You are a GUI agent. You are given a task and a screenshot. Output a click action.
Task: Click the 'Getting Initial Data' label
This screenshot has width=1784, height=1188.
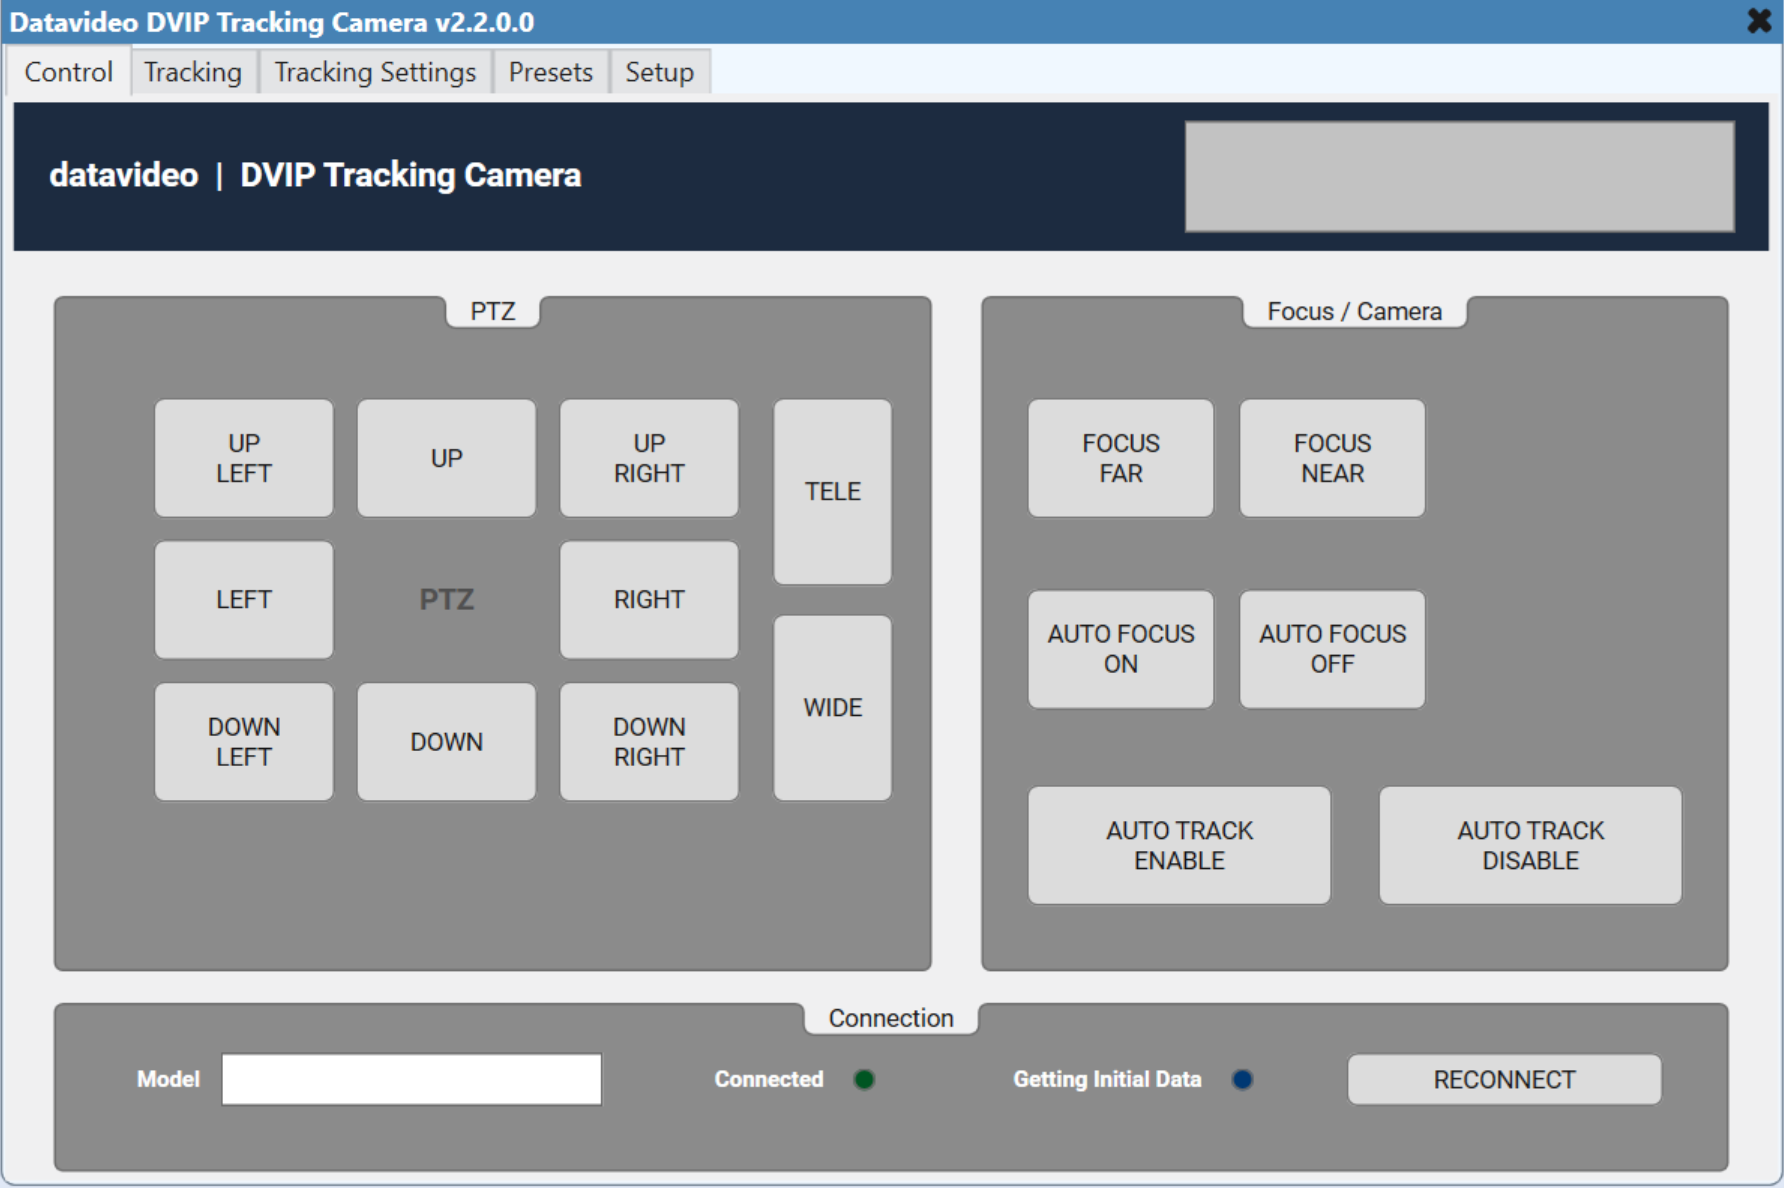tap(1107, 1080)
